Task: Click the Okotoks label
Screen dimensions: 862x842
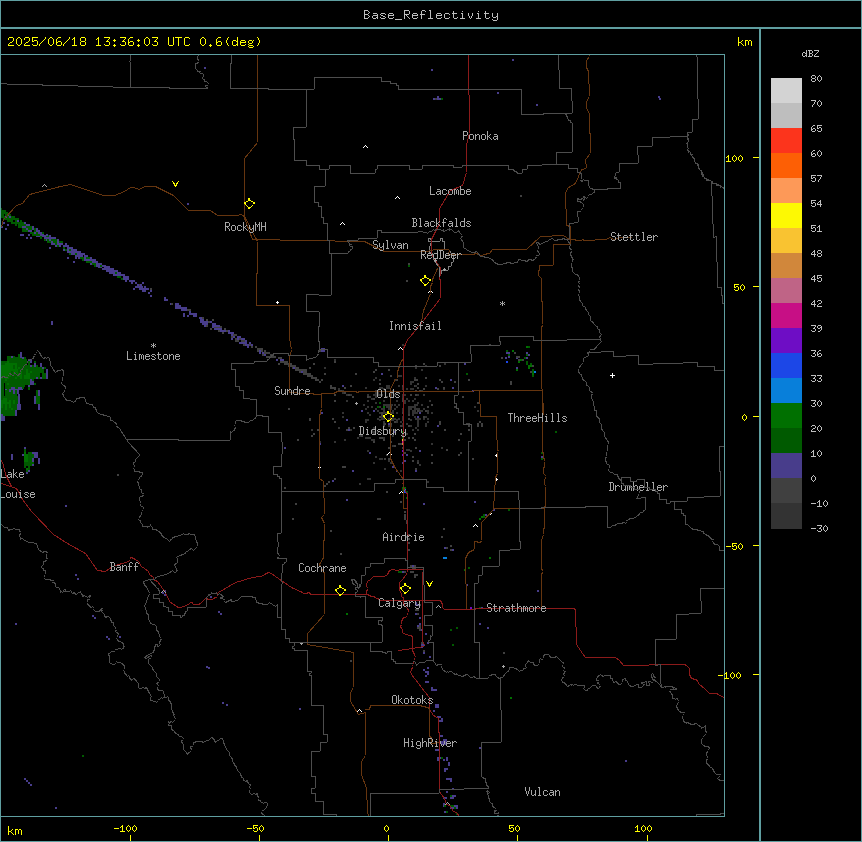Action: [x=412, y=700]
